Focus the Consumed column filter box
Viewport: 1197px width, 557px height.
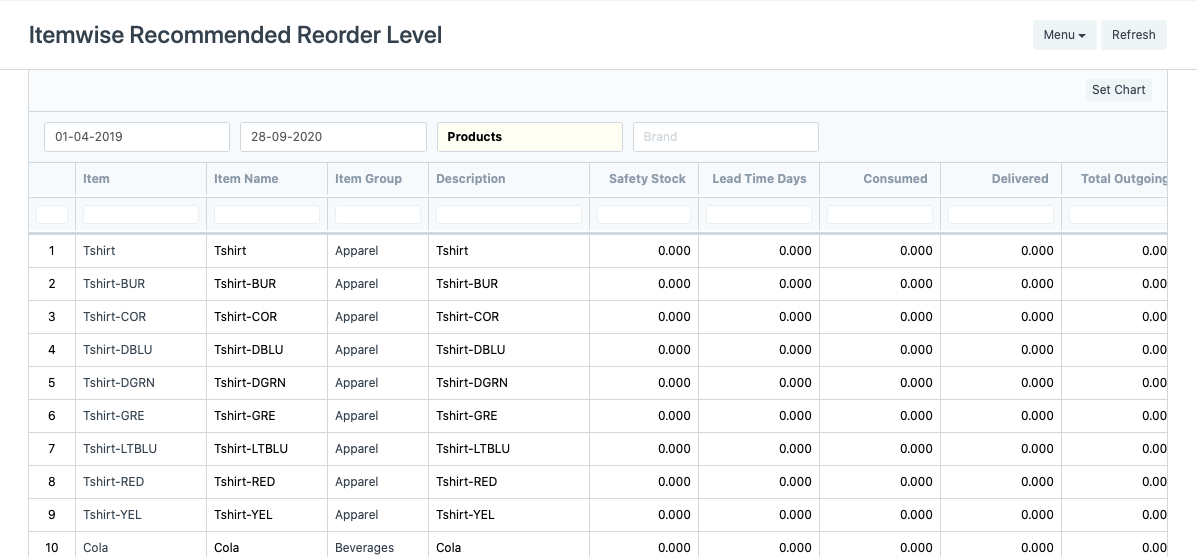click(x=880, y=214)
